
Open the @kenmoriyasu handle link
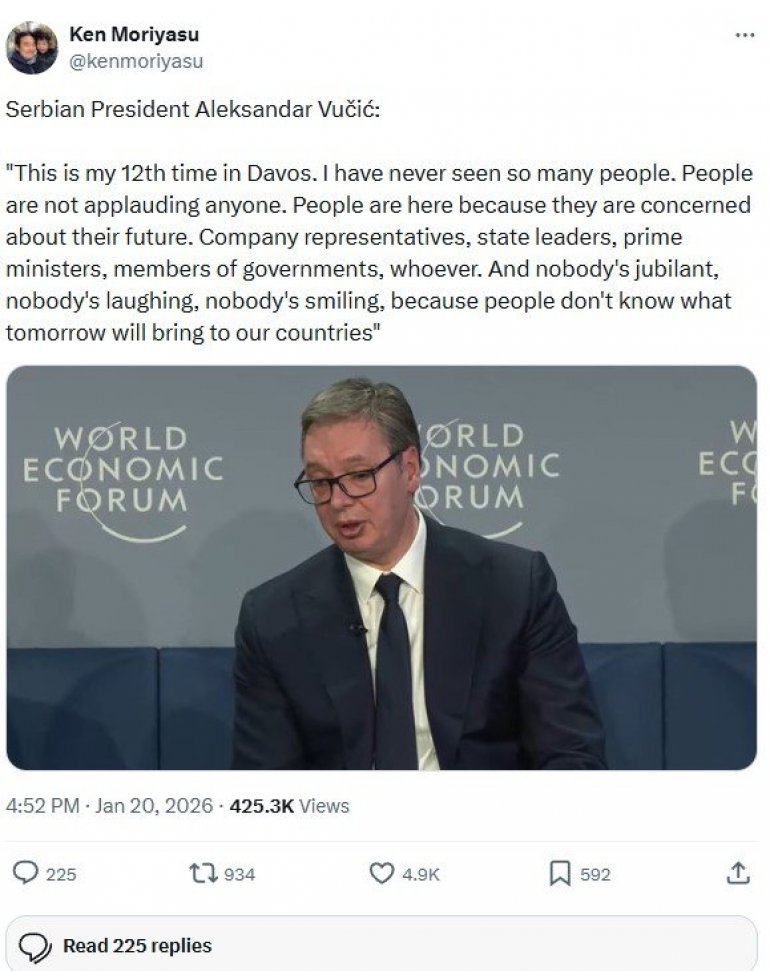click(136, 61)
